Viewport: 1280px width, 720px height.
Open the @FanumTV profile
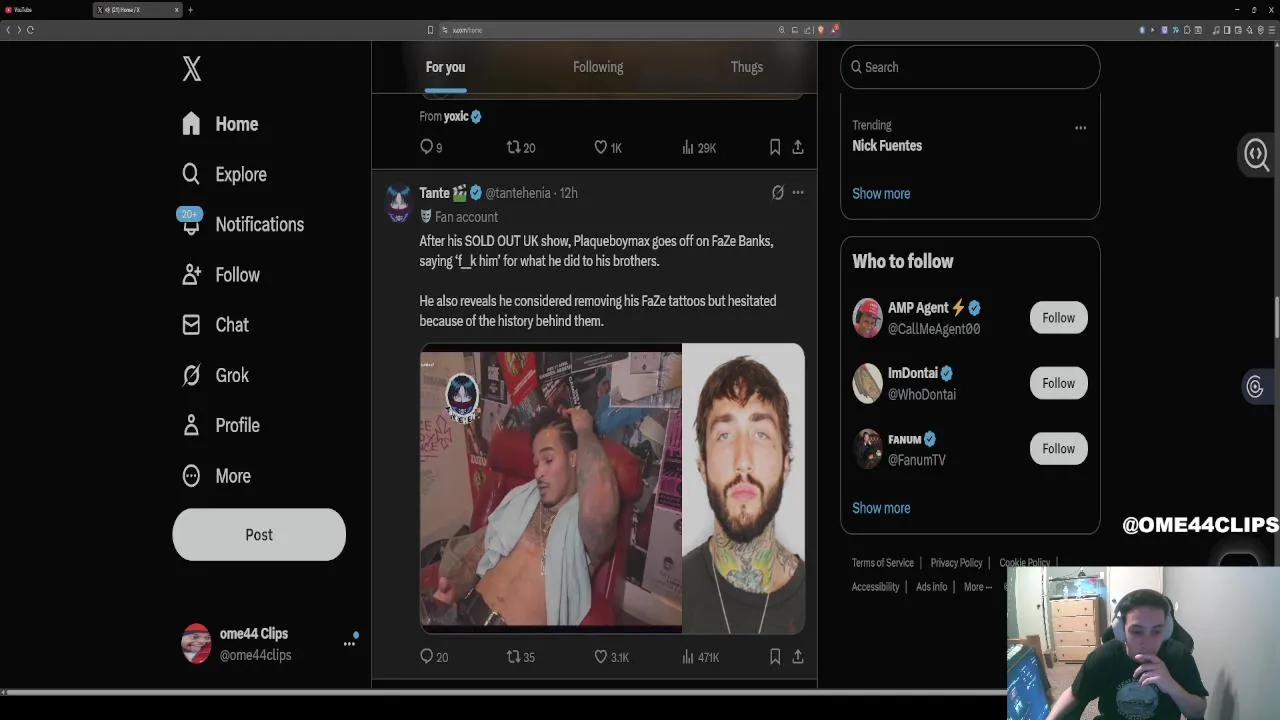917,460
